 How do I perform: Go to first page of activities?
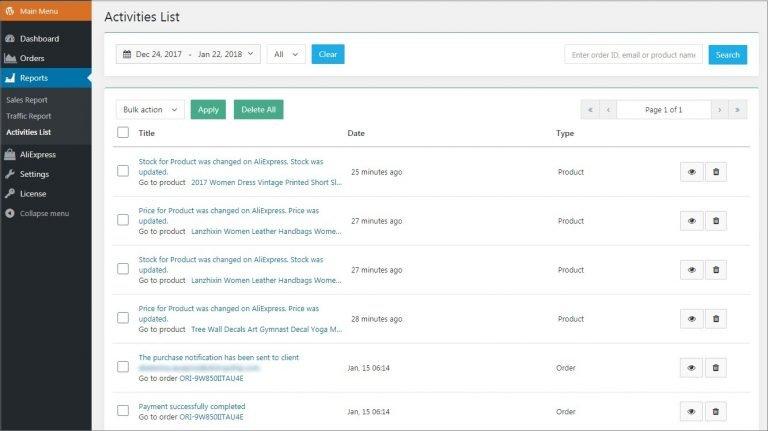(590, 110)
